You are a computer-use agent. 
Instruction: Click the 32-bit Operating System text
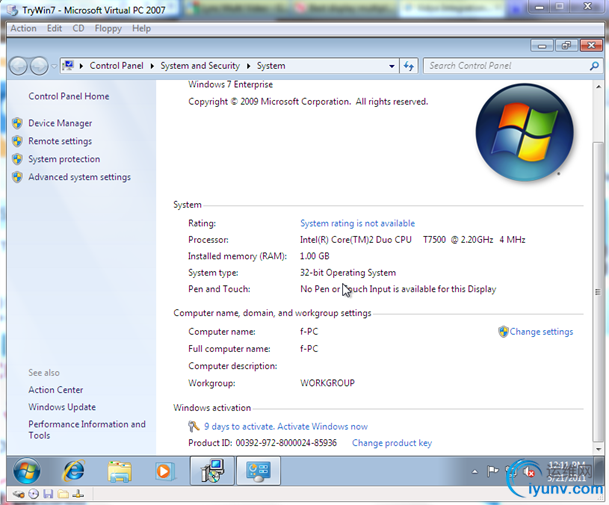pyautogui.click(x=348, y=273)
